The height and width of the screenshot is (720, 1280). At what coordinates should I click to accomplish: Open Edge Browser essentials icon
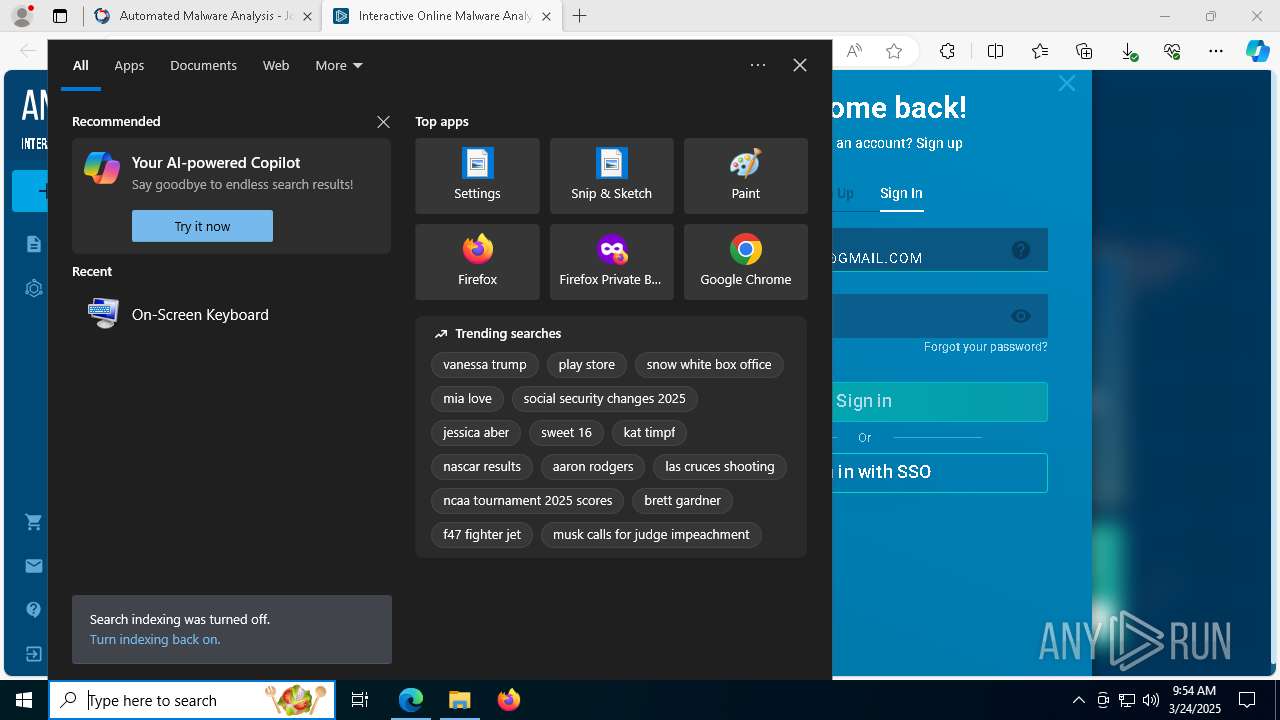point(1172,51)
